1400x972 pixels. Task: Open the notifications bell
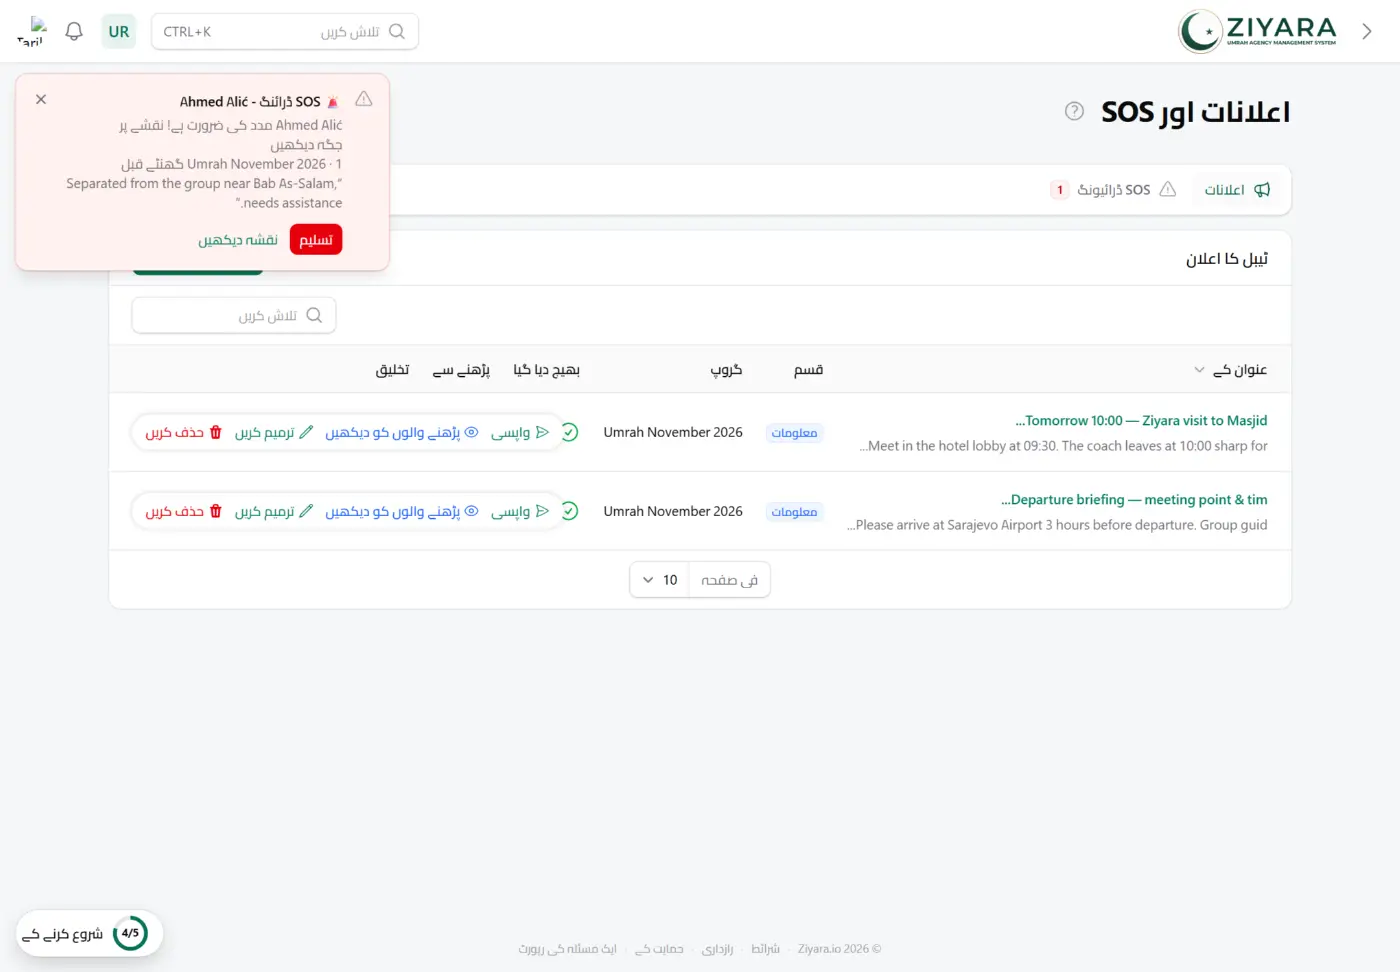pyautogui.click(x=74, y=32)
